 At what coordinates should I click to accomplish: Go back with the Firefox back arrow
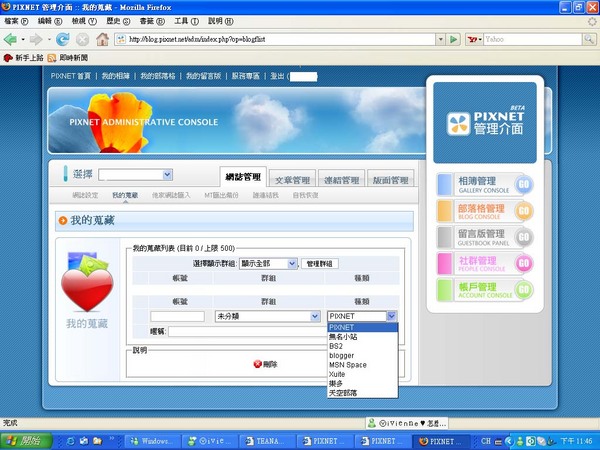(x=10, y=39)
